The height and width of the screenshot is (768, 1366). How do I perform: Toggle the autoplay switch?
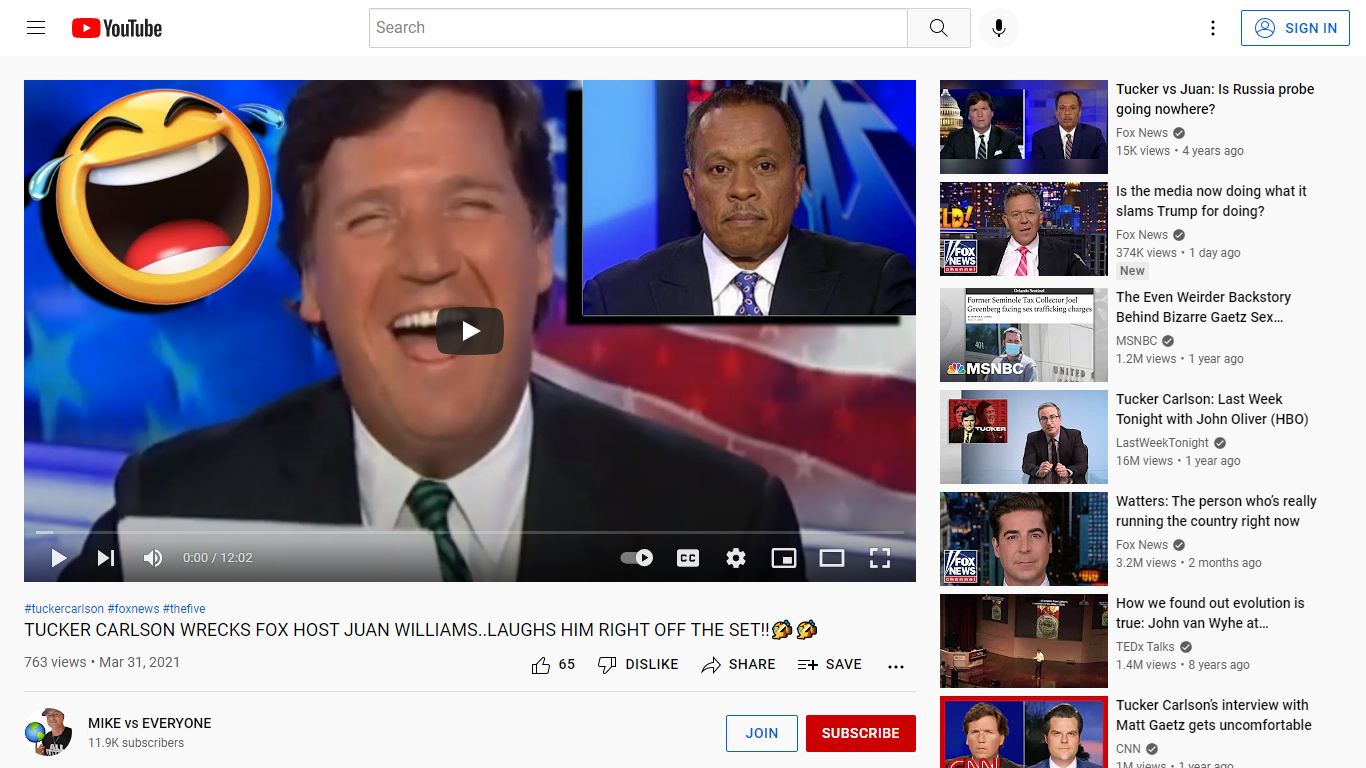(x=637, y=558)
